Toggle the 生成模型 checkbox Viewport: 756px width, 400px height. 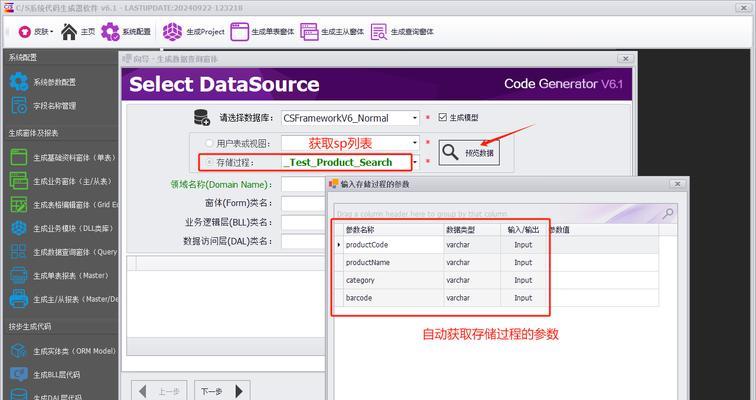pyautogui.click(x=443, y=118)
